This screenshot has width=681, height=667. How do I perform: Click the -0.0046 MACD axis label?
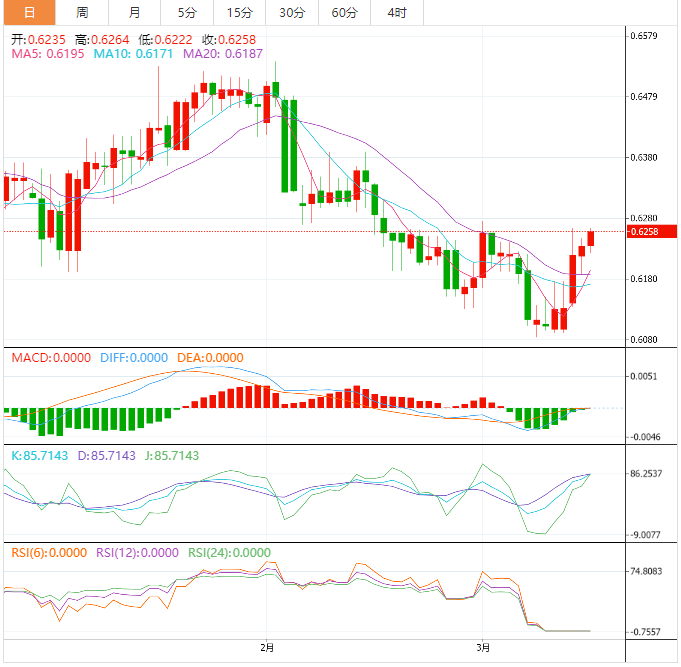tap(645, 437)
